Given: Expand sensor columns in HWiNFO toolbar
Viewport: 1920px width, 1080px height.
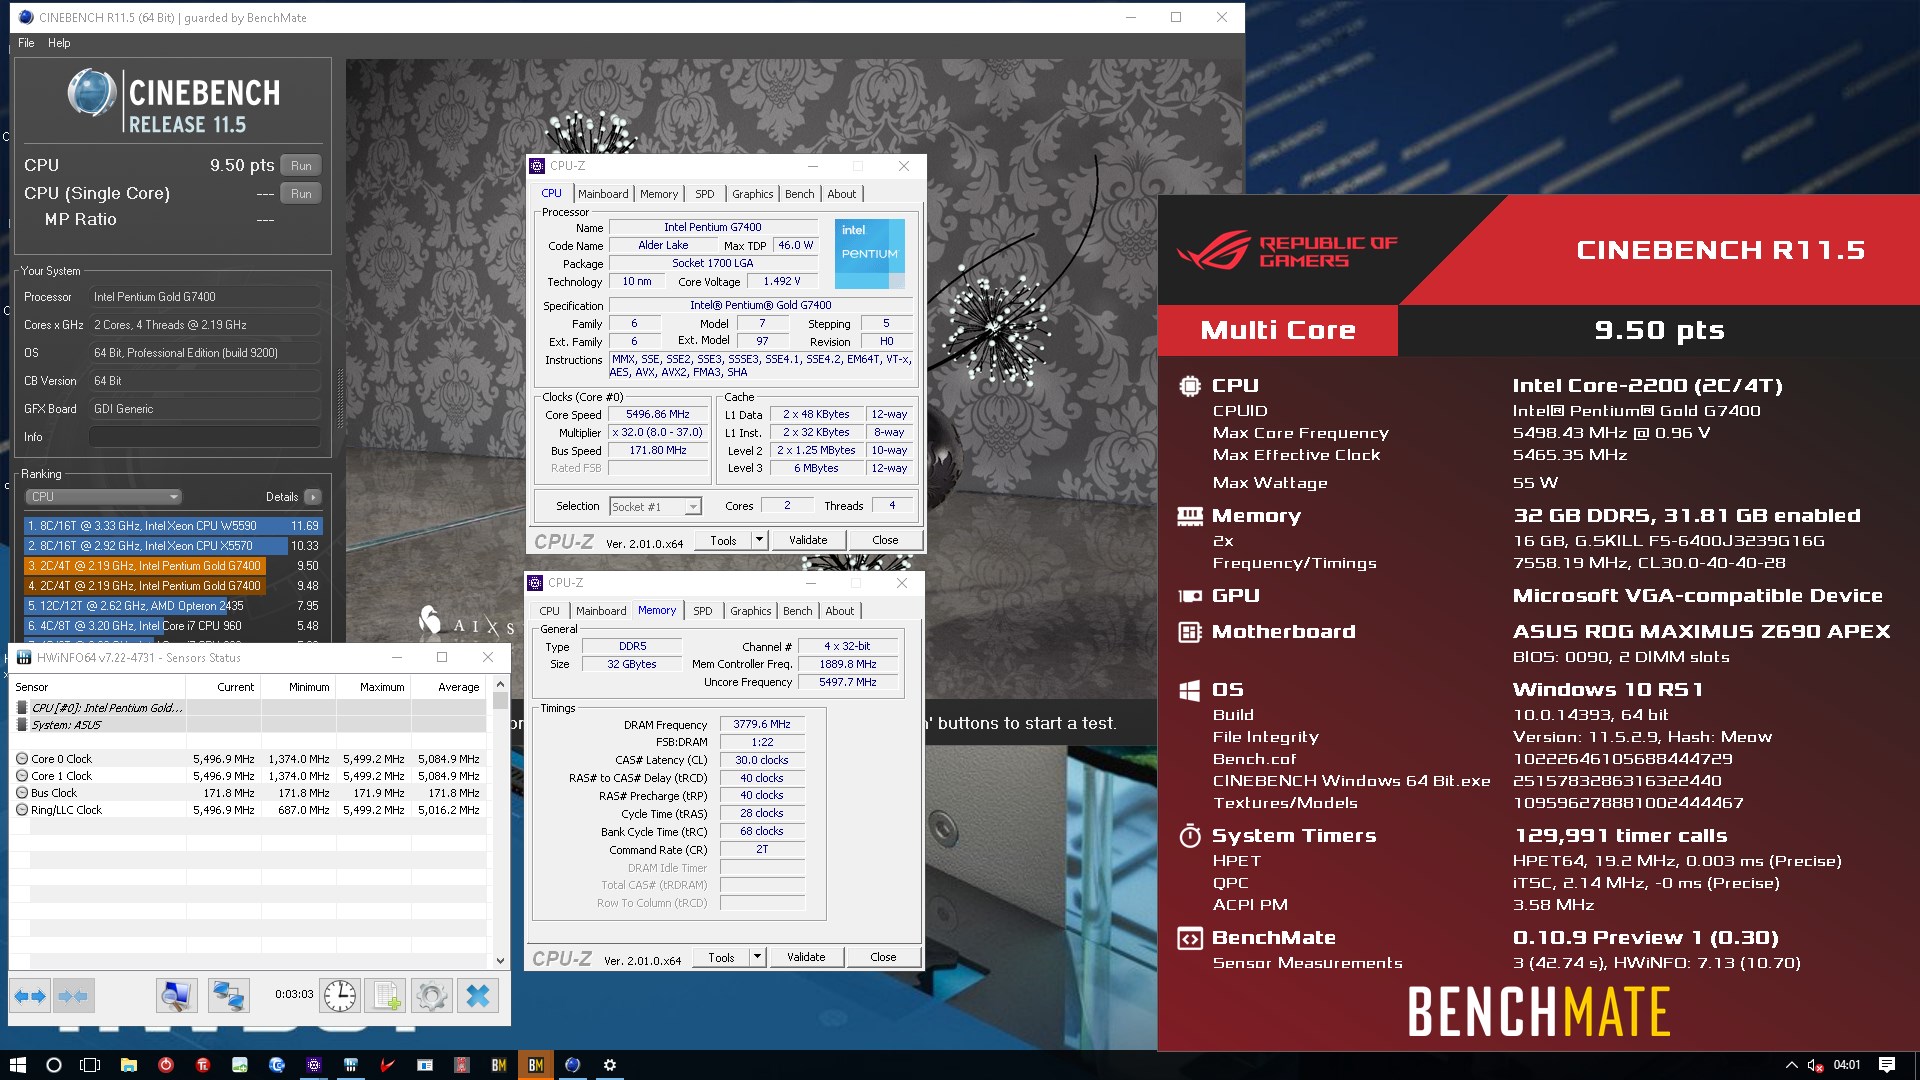Looking at the screenshot, I should [30, 996].
